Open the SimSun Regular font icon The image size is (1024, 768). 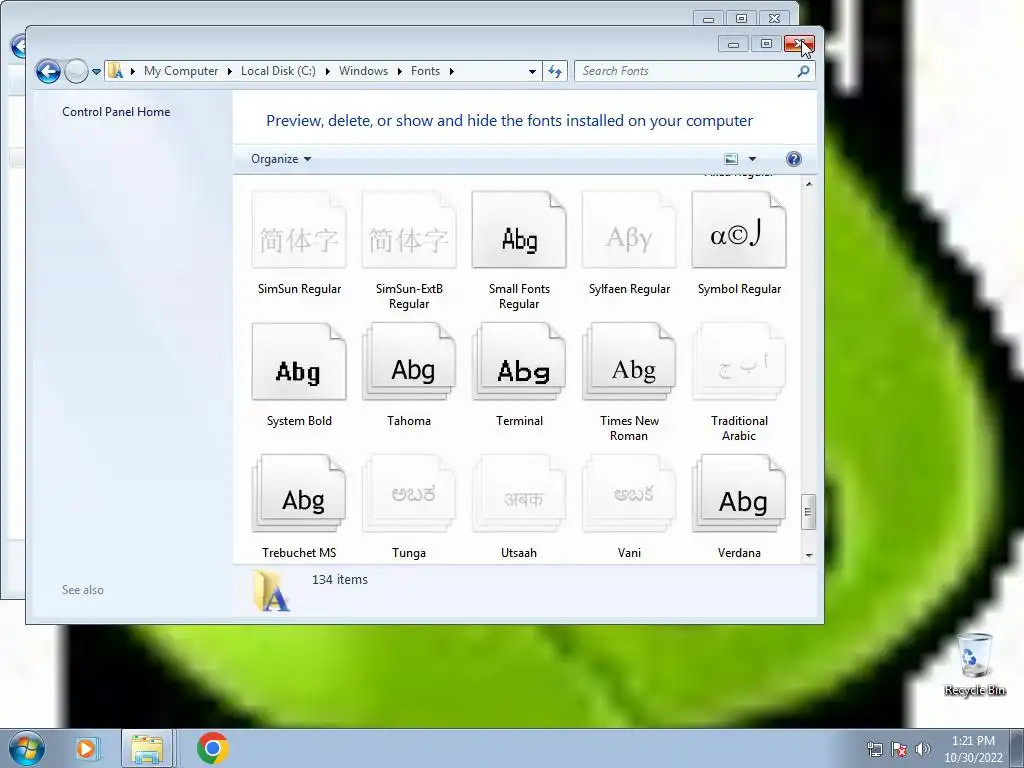299,230
